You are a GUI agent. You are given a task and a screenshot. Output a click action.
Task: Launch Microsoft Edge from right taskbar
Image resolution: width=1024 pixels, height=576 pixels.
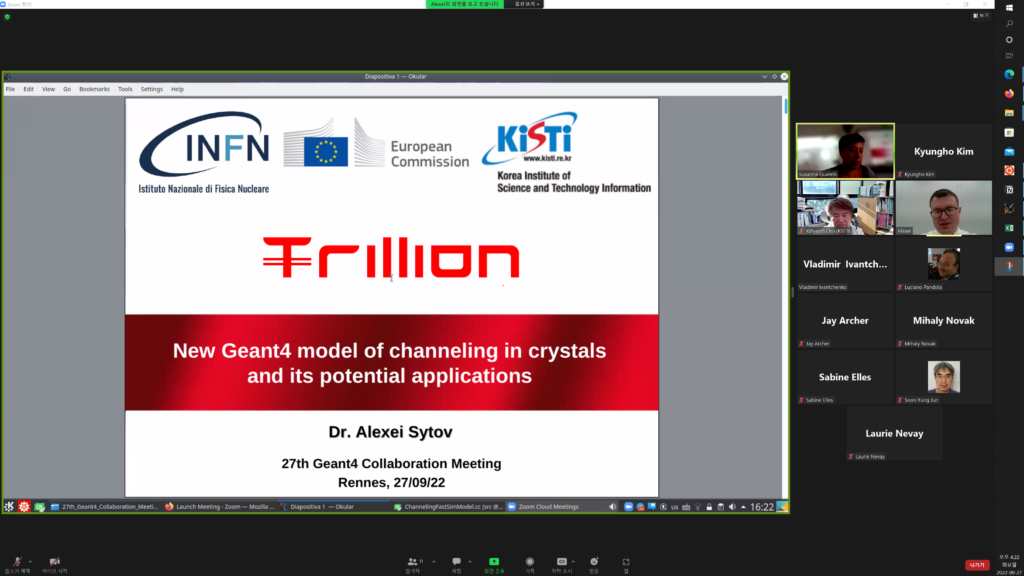[1009, 74]
